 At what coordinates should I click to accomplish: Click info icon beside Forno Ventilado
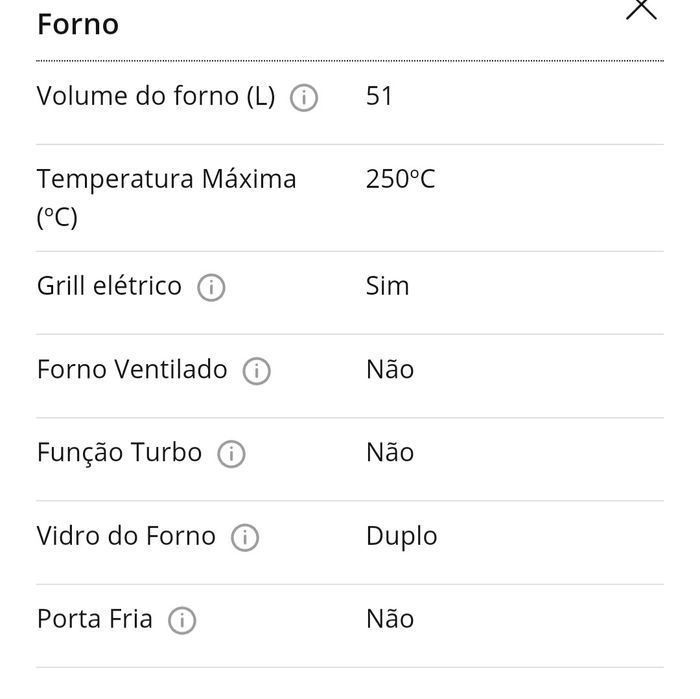257,371
